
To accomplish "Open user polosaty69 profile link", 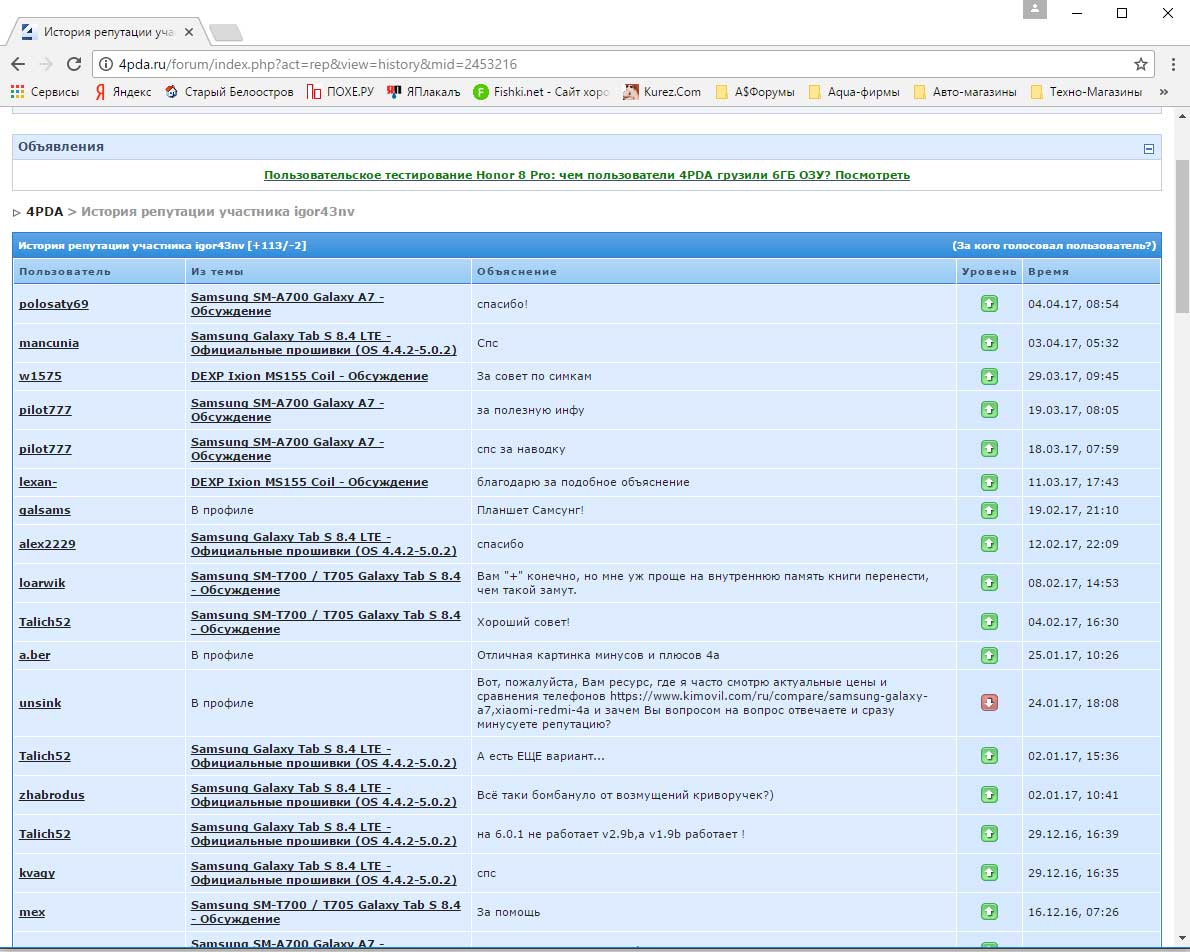I will tap(54, 304).
